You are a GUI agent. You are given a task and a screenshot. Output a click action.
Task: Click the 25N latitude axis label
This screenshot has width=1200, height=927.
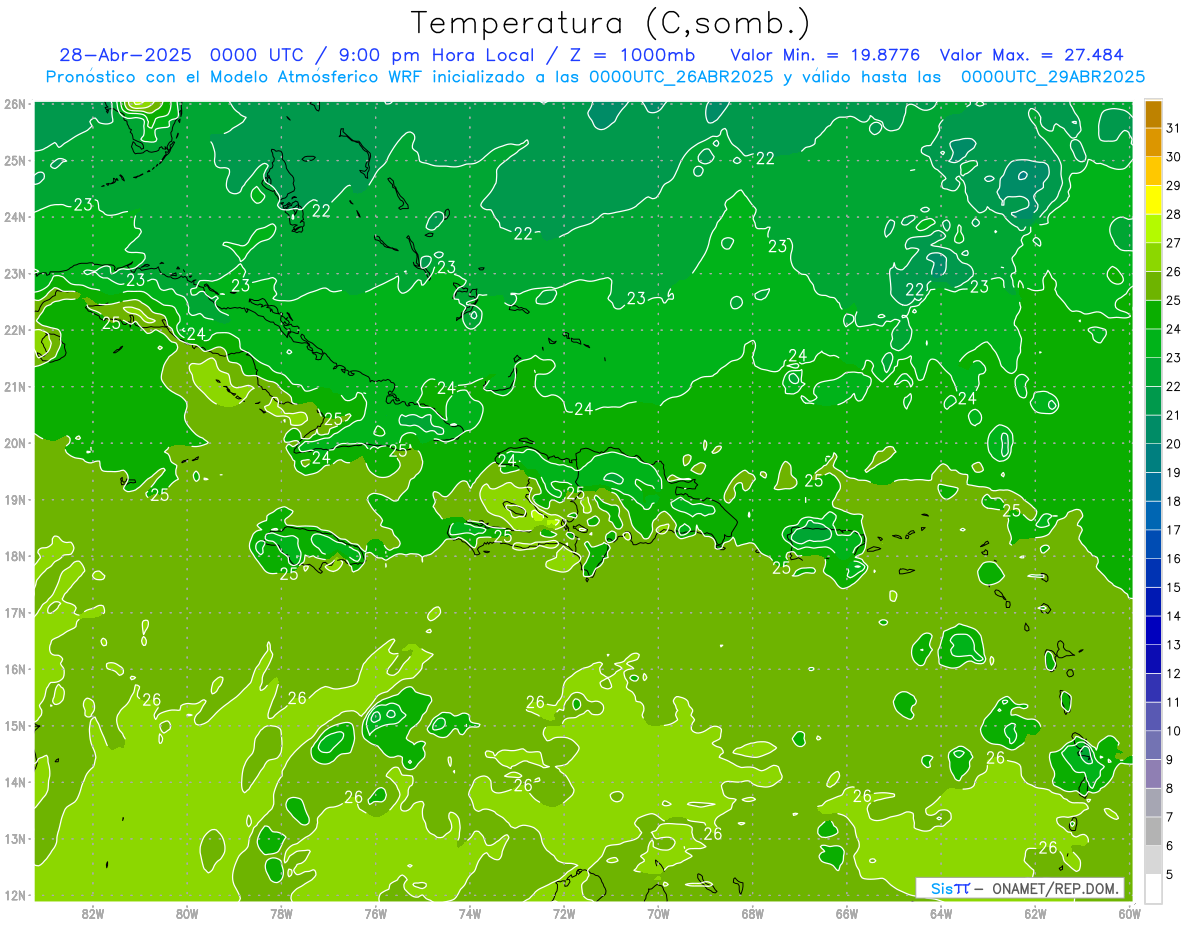(14, 160)
